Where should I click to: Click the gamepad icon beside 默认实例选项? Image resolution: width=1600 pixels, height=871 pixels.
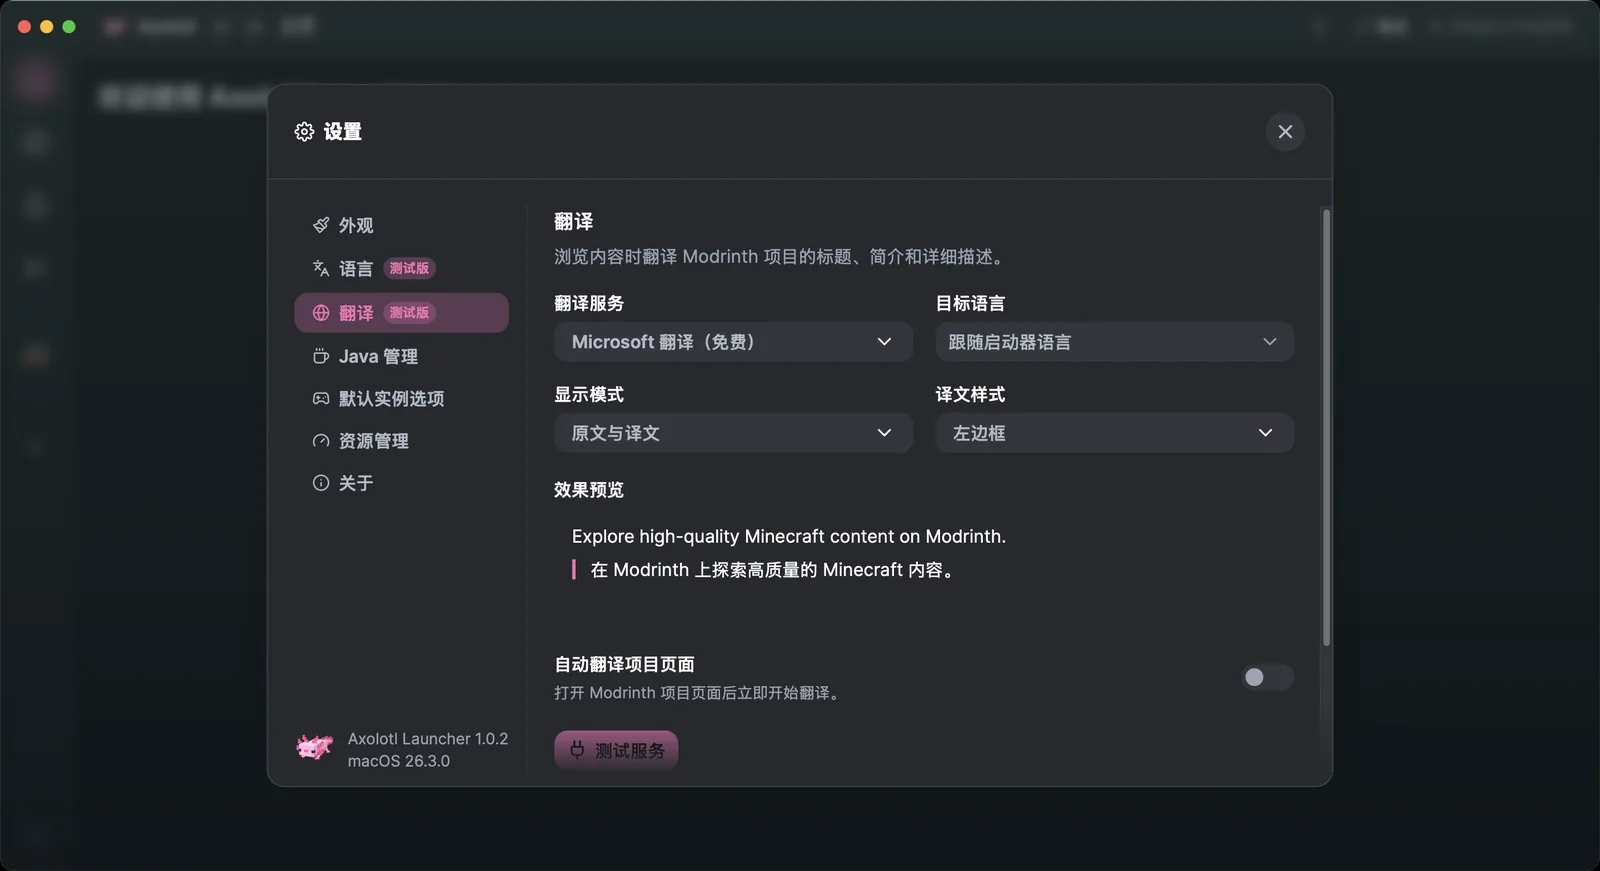321,398
